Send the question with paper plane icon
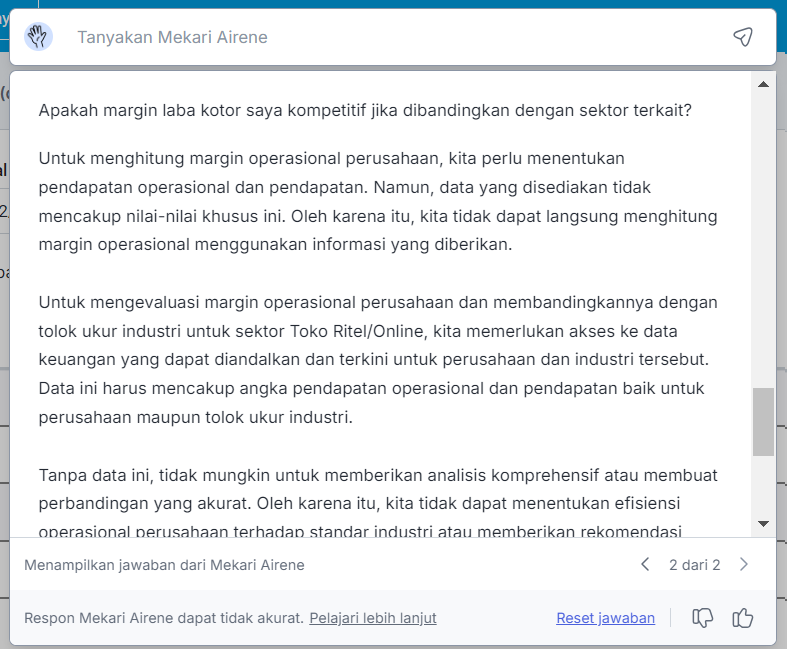The image size is (787, 649). point(743,37)
